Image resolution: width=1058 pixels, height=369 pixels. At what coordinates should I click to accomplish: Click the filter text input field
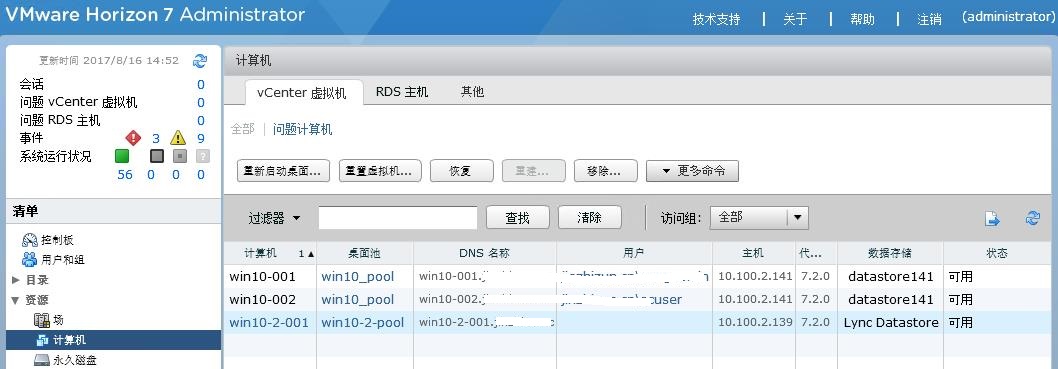point(398,218)
